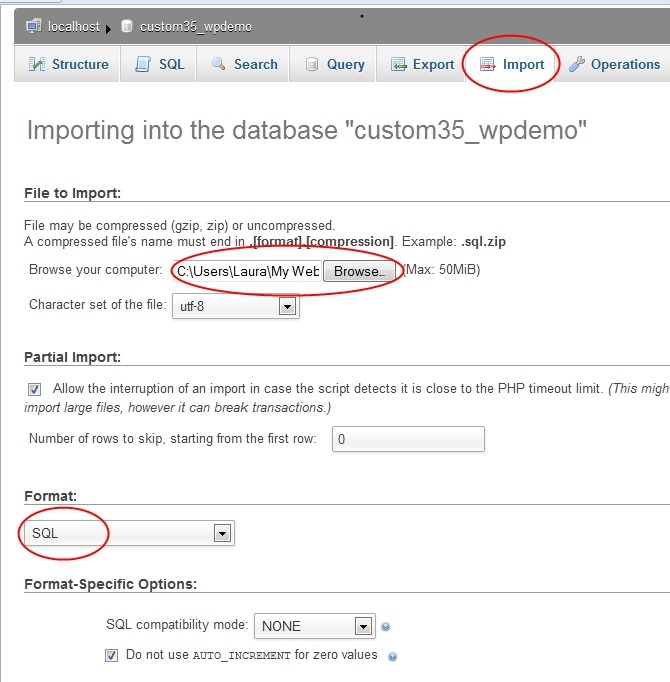Open the Search tab
Screen dimensions: 670x682
coord(243,64)
